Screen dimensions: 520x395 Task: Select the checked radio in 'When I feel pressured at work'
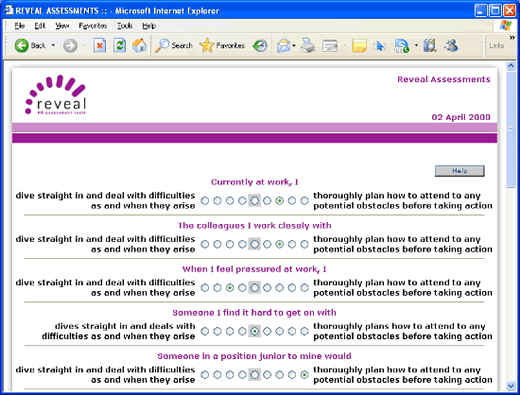230,287
